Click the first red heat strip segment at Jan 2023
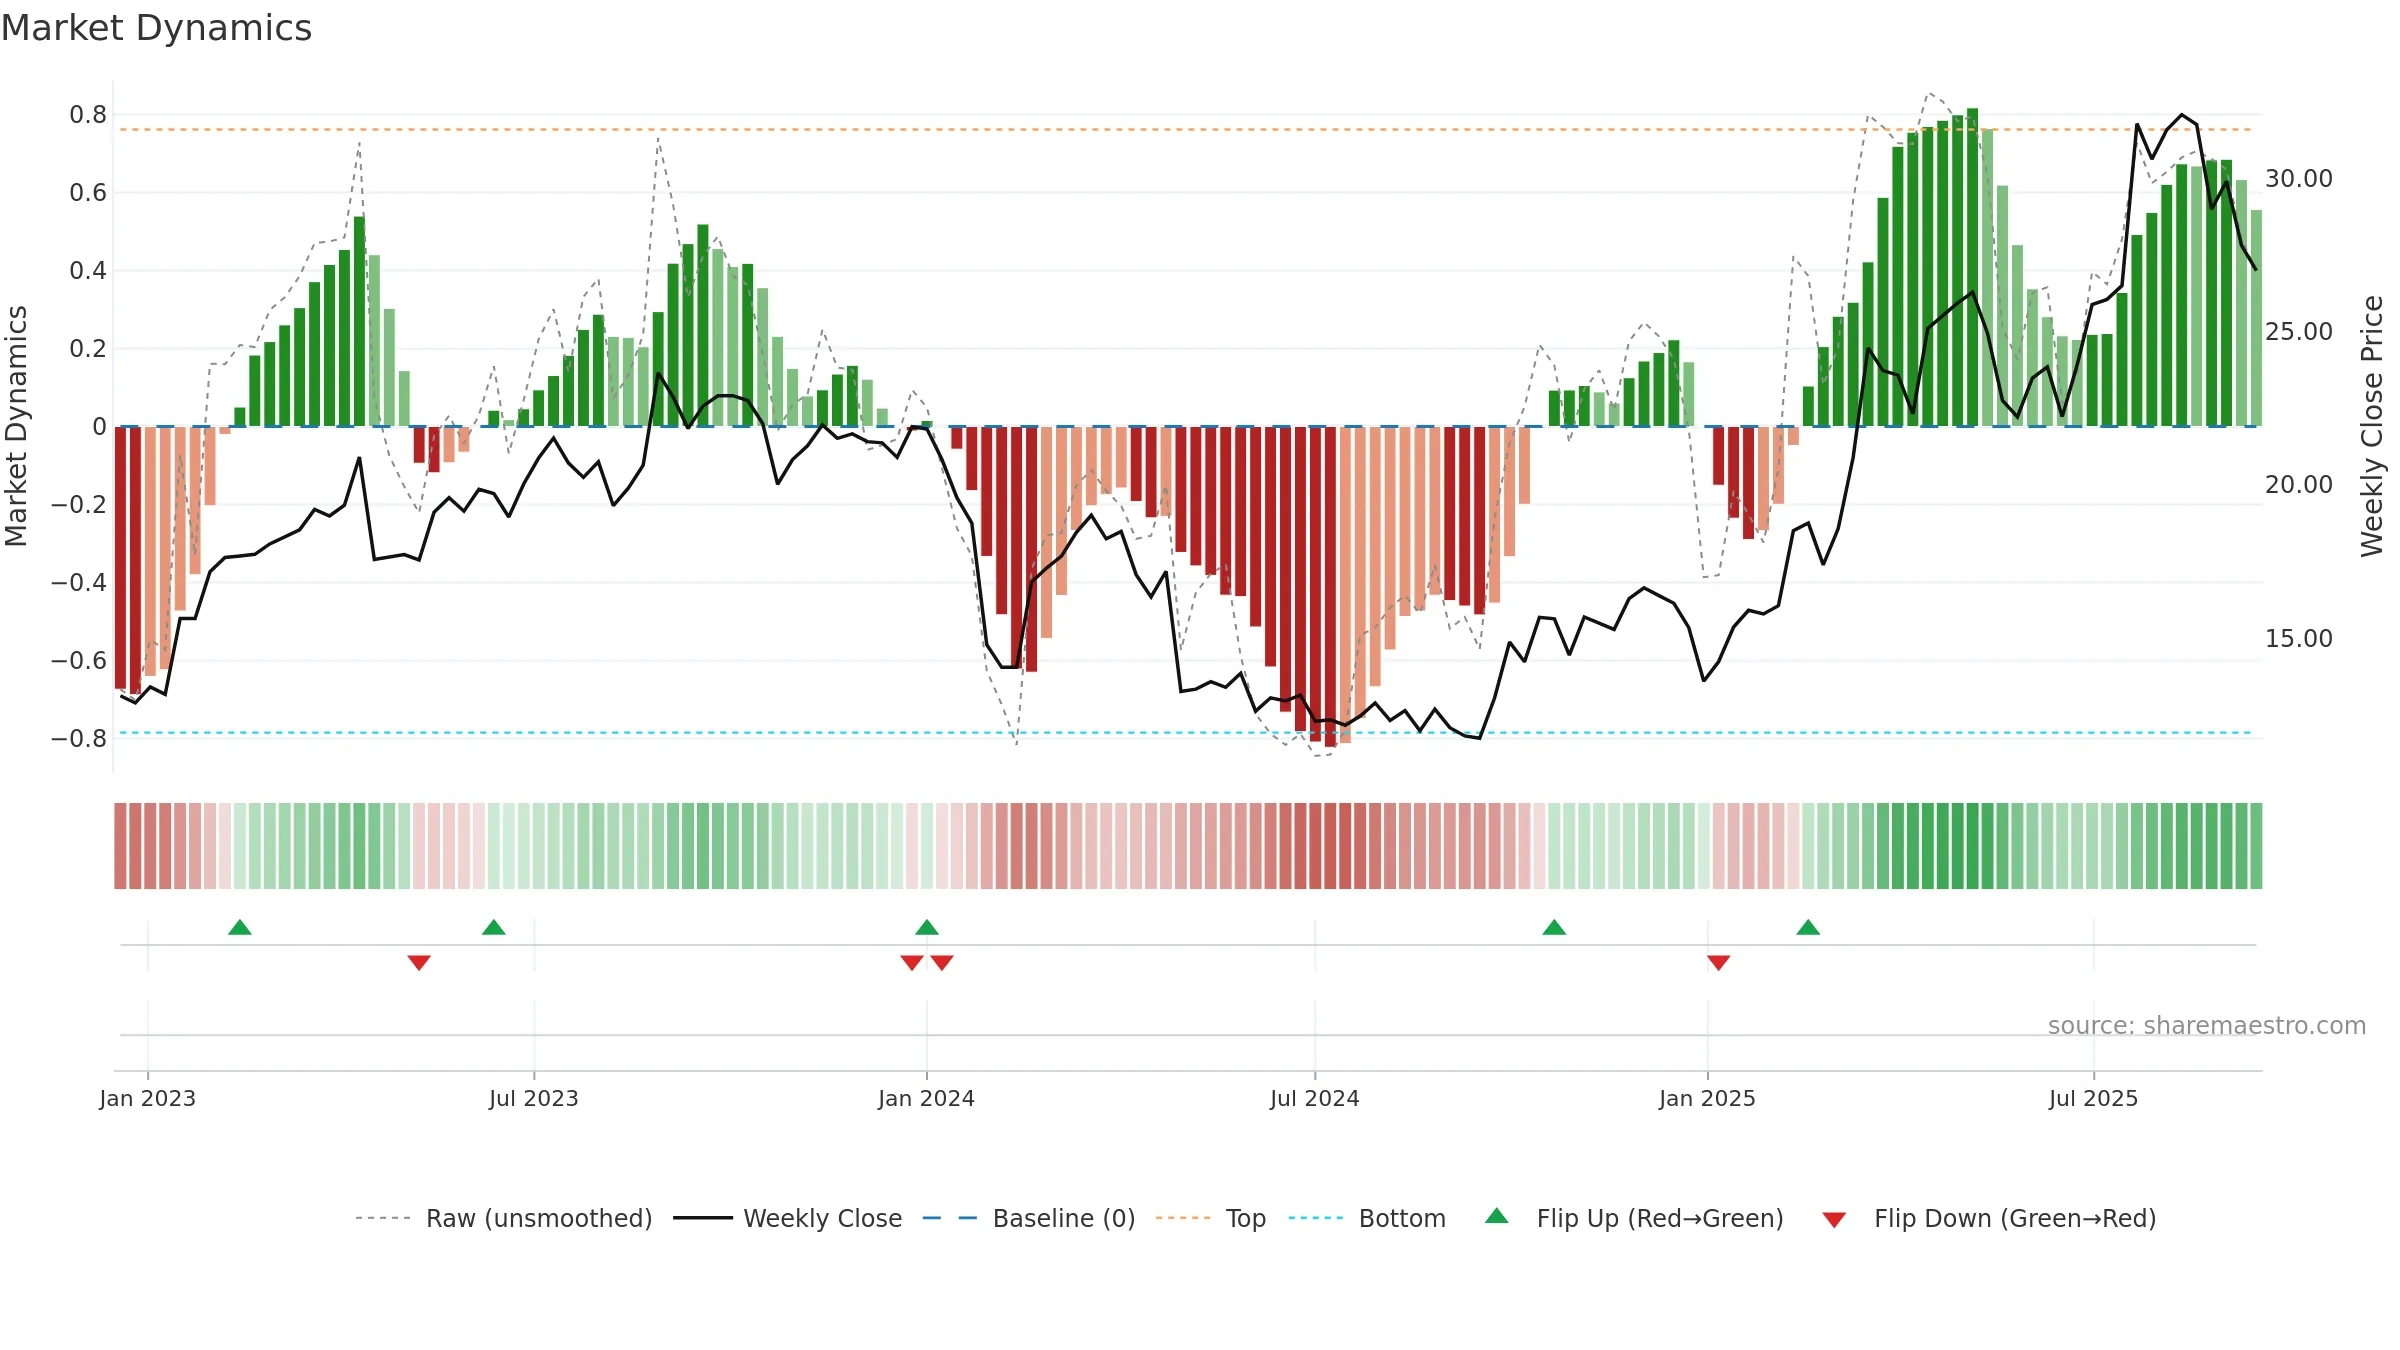The width and height of the screenshot is (2400, 1350). [x=120, y=846]
